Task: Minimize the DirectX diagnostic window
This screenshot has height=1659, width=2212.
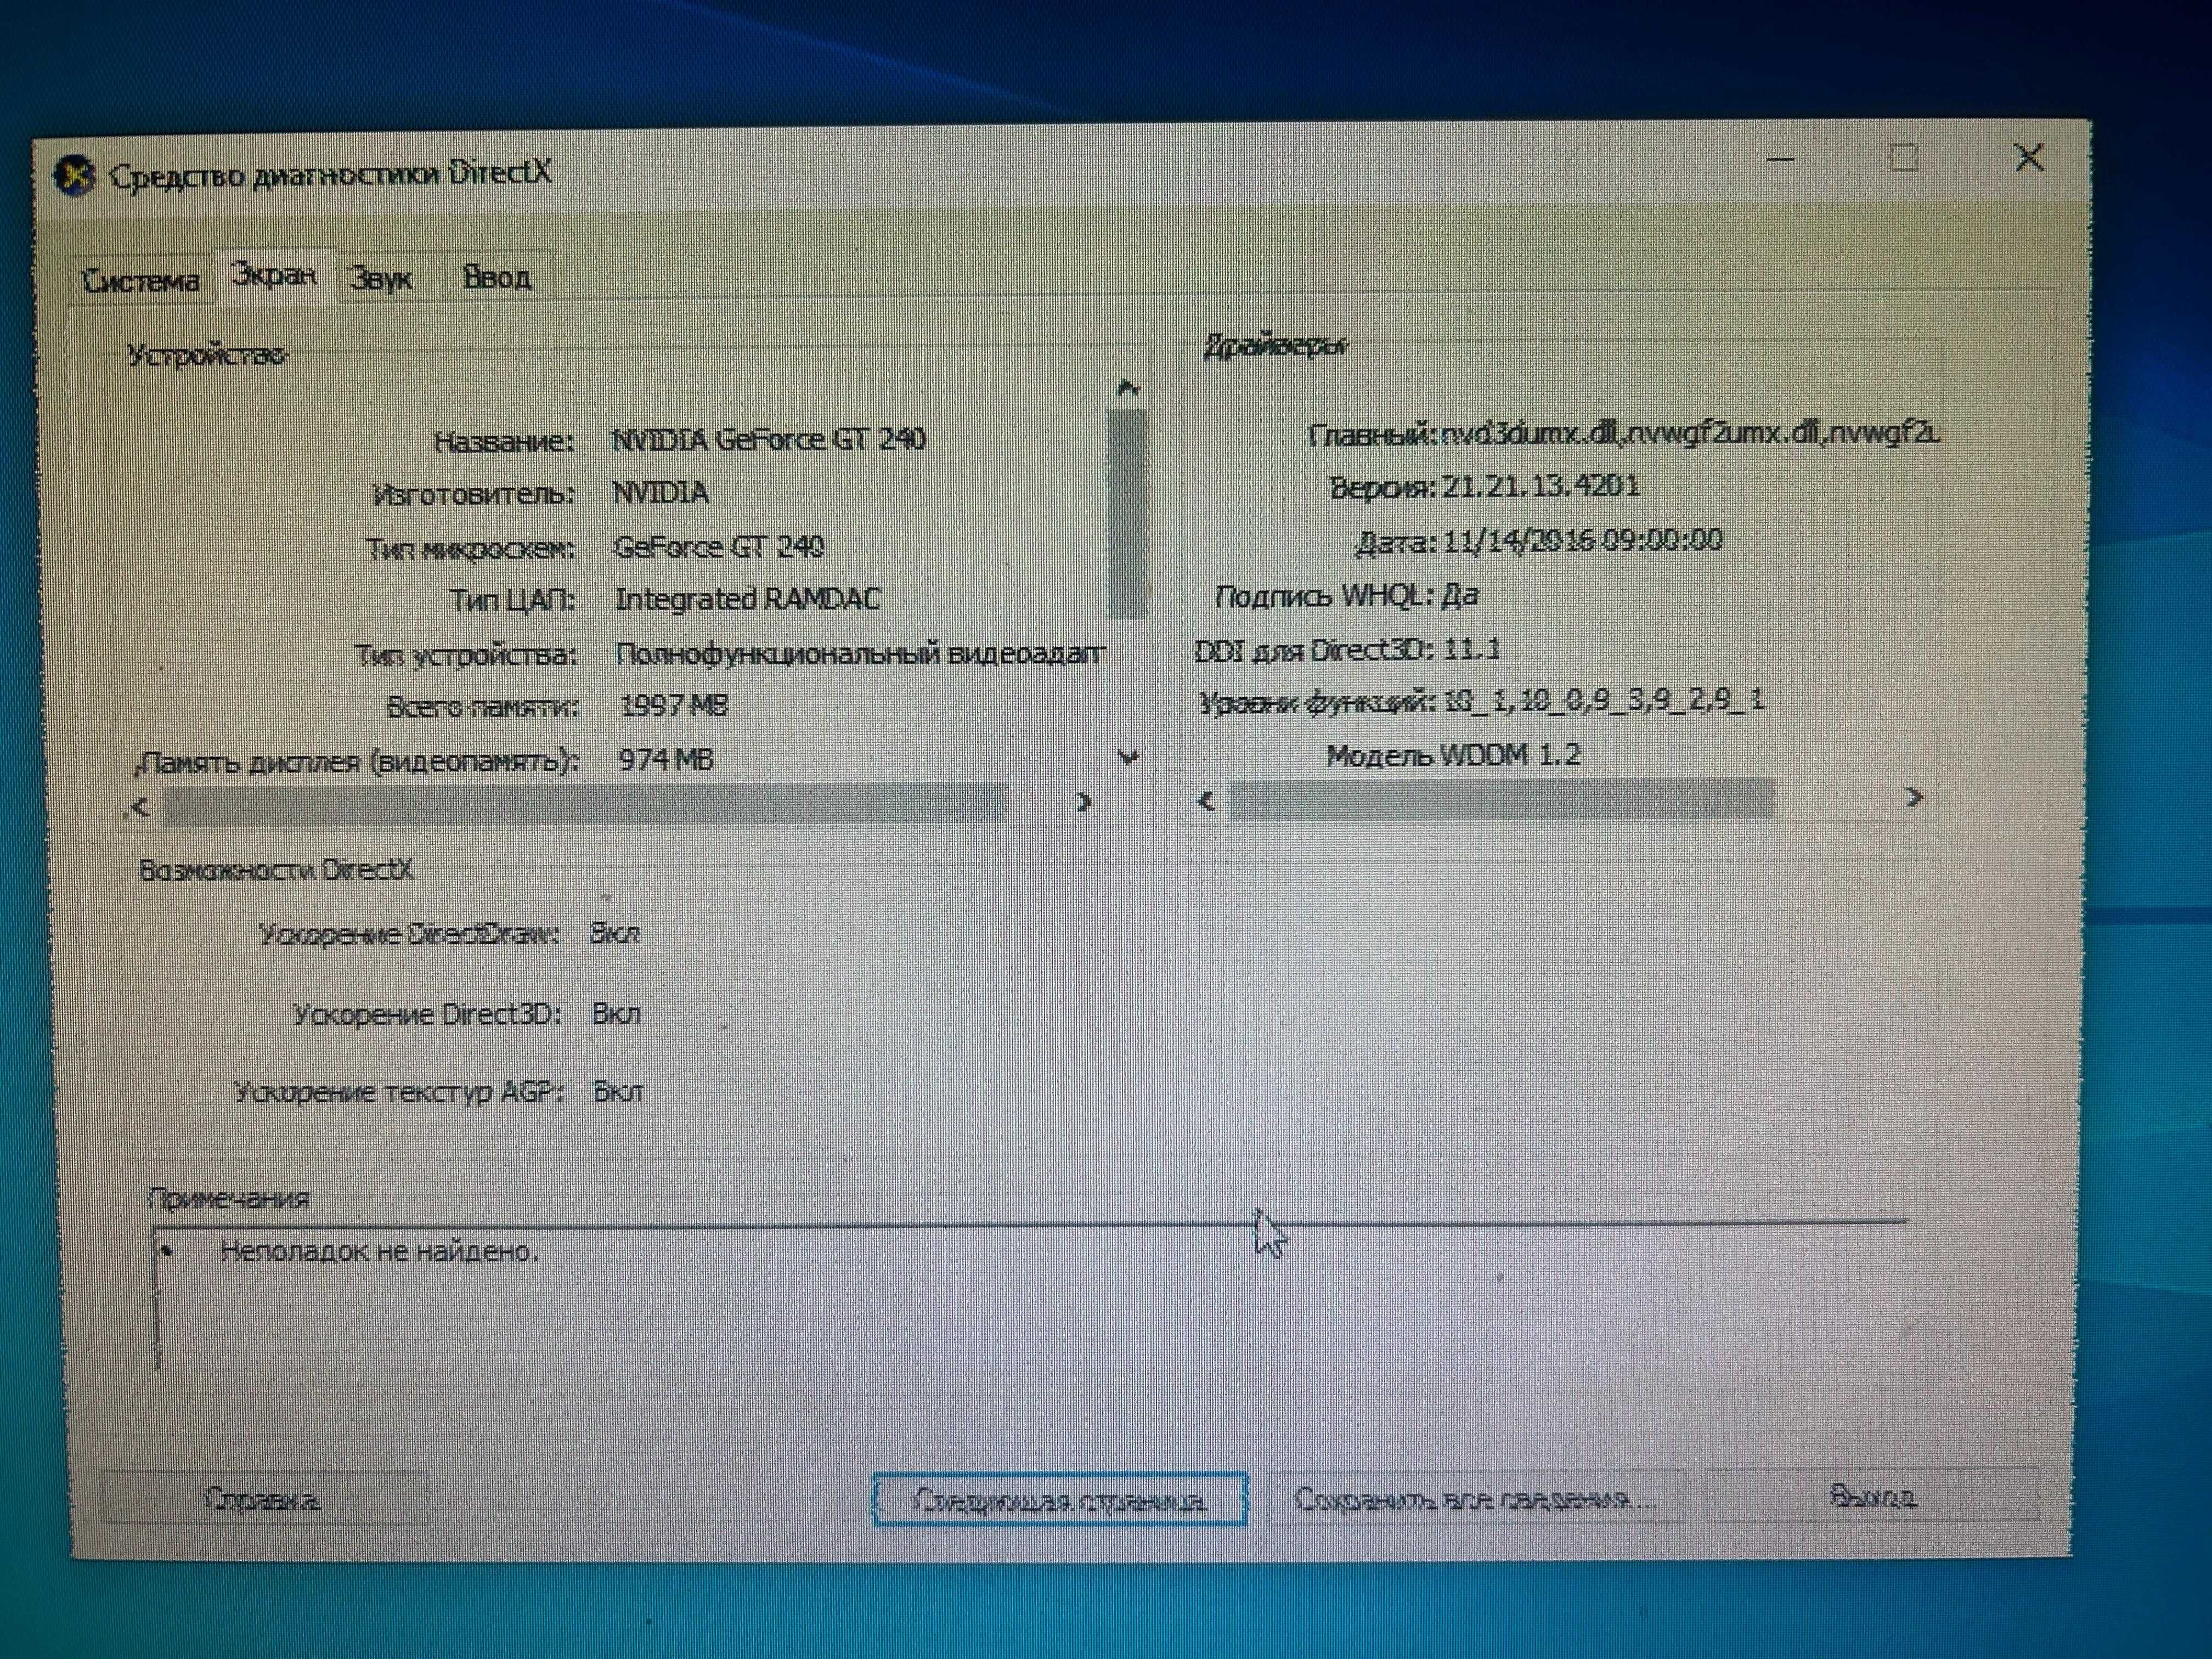Action: click(1780, 160)
